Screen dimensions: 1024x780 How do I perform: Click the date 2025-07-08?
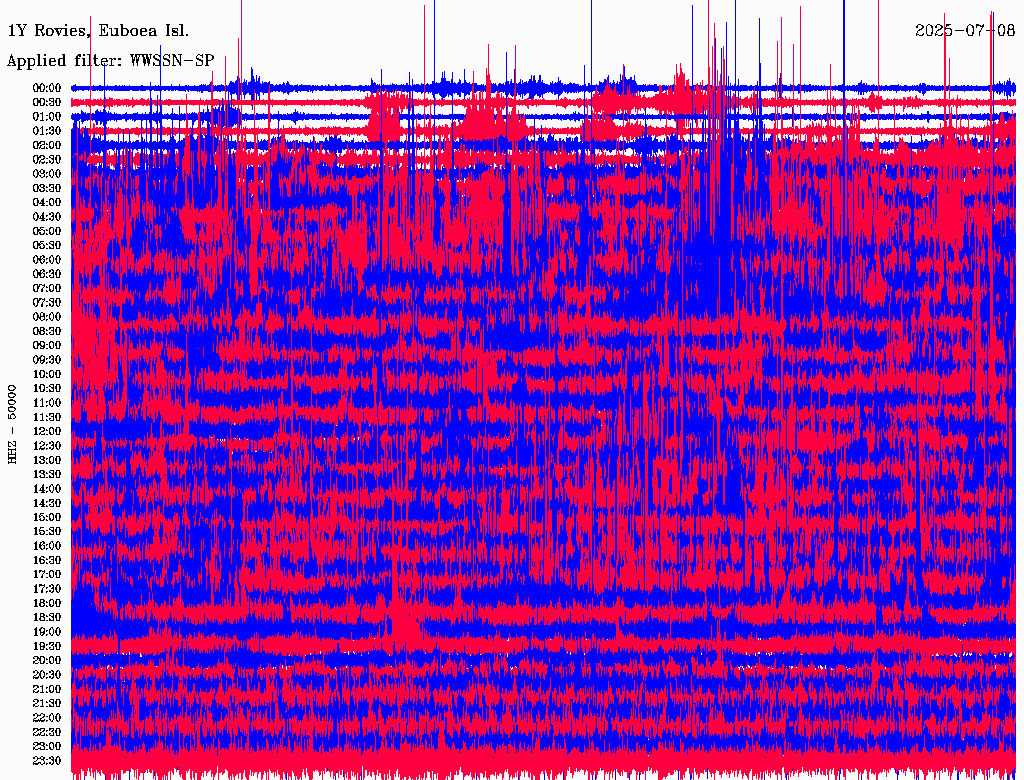965,30
